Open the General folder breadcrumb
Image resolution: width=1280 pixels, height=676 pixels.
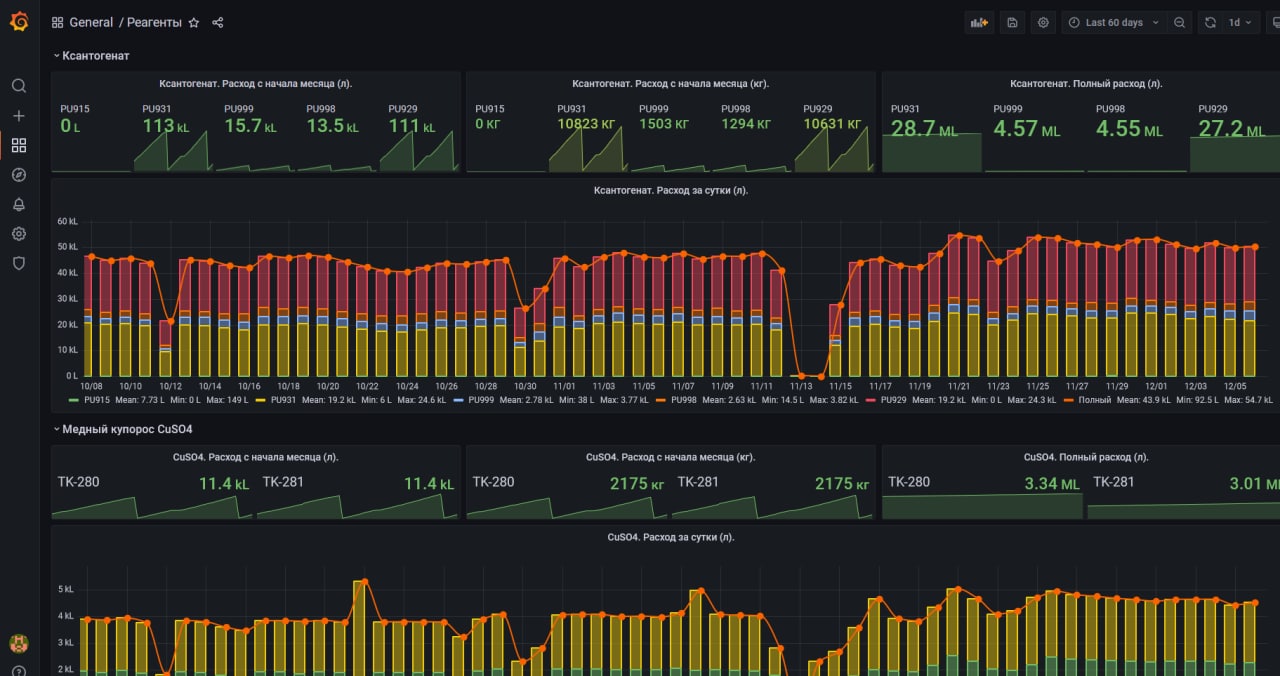tap(91, 22)
